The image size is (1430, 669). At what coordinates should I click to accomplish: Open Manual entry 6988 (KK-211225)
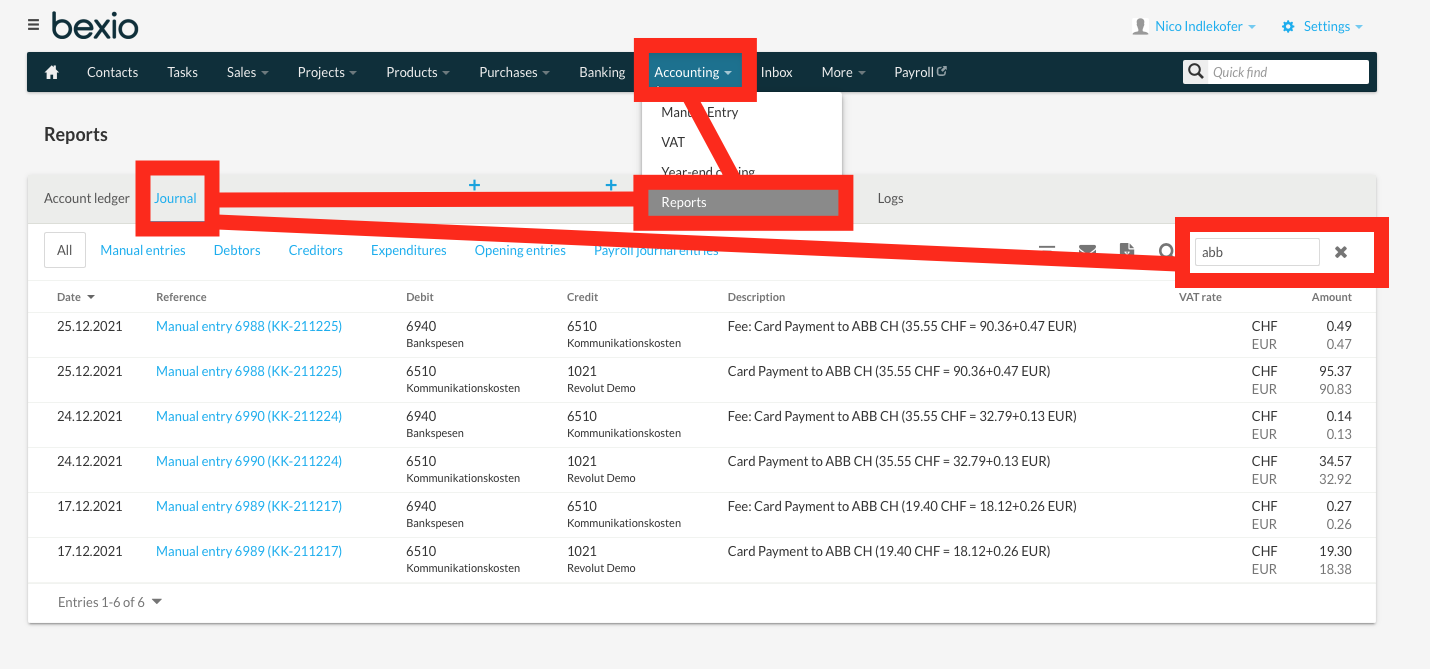(248, 325)
